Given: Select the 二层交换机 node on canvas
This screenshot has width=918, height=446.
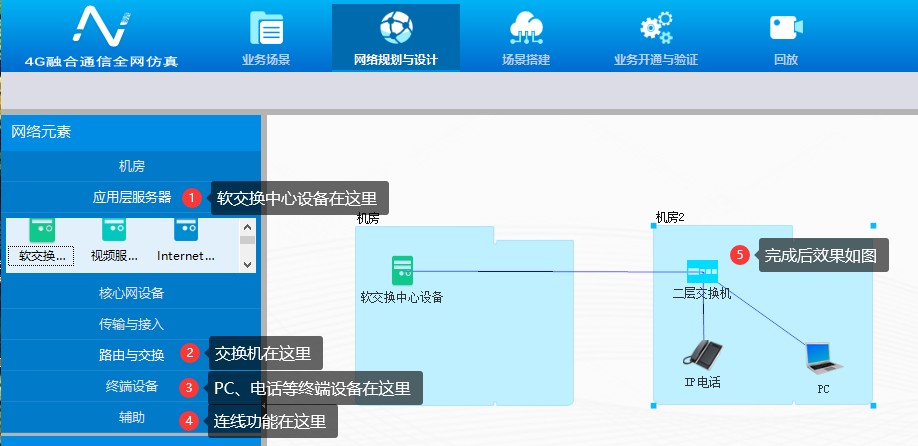Looking at the screenshot, I should 702,272.
